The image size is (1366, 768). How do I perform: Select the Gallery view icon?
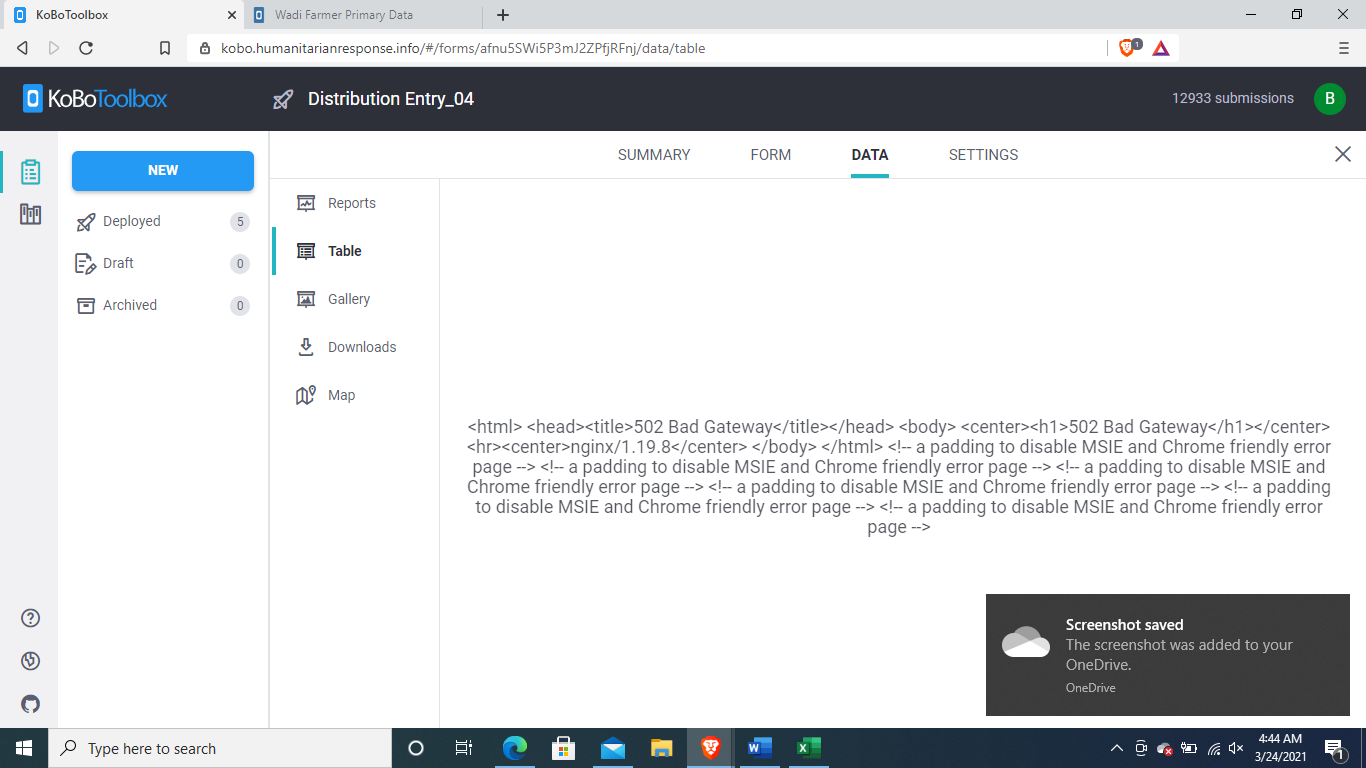pyautogui.click(x=307, y=298)
